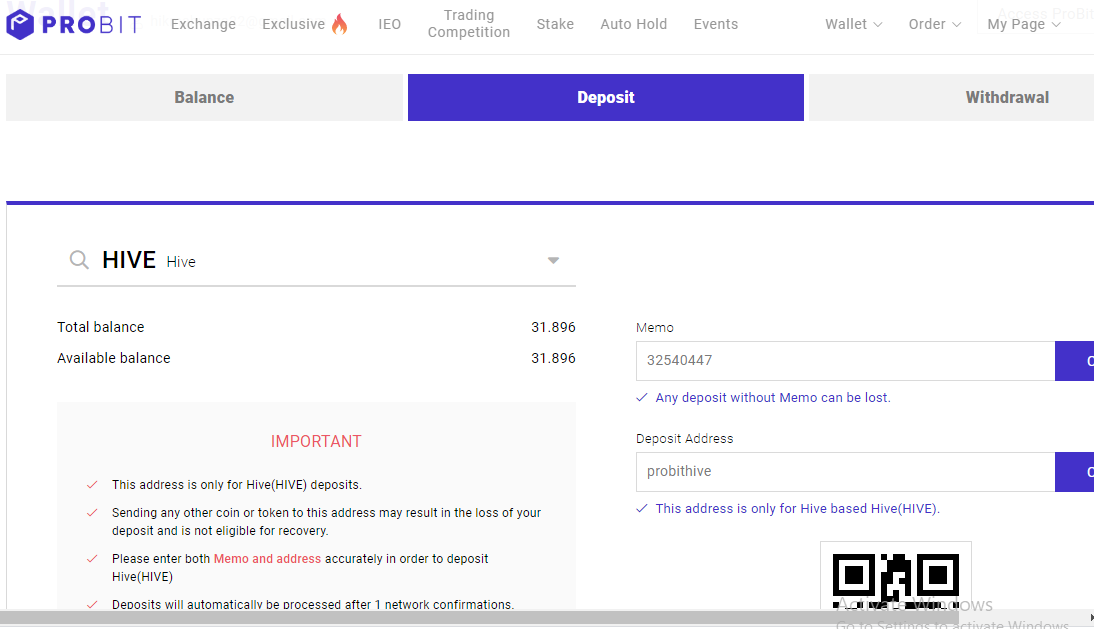1094x629 pixels.
Task: Open the HIVE coin selector dropdown arrow
Action: (x=553, y=260)
